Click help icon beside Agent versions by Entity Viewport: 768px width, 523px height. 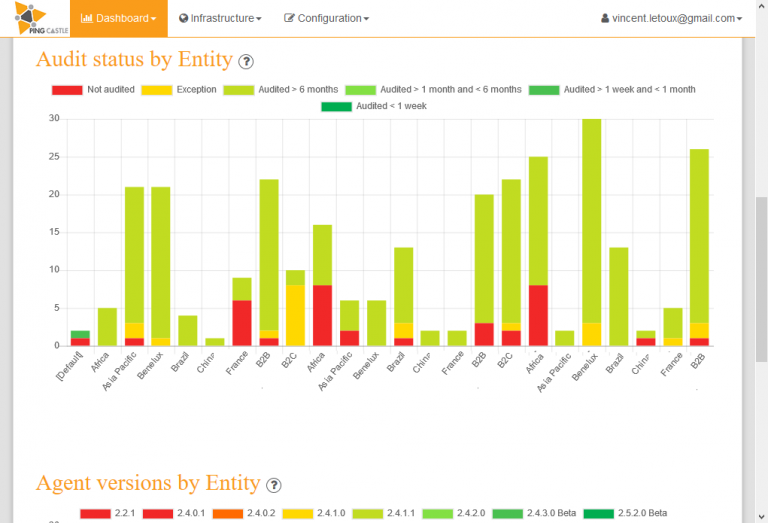click(273, 485)
